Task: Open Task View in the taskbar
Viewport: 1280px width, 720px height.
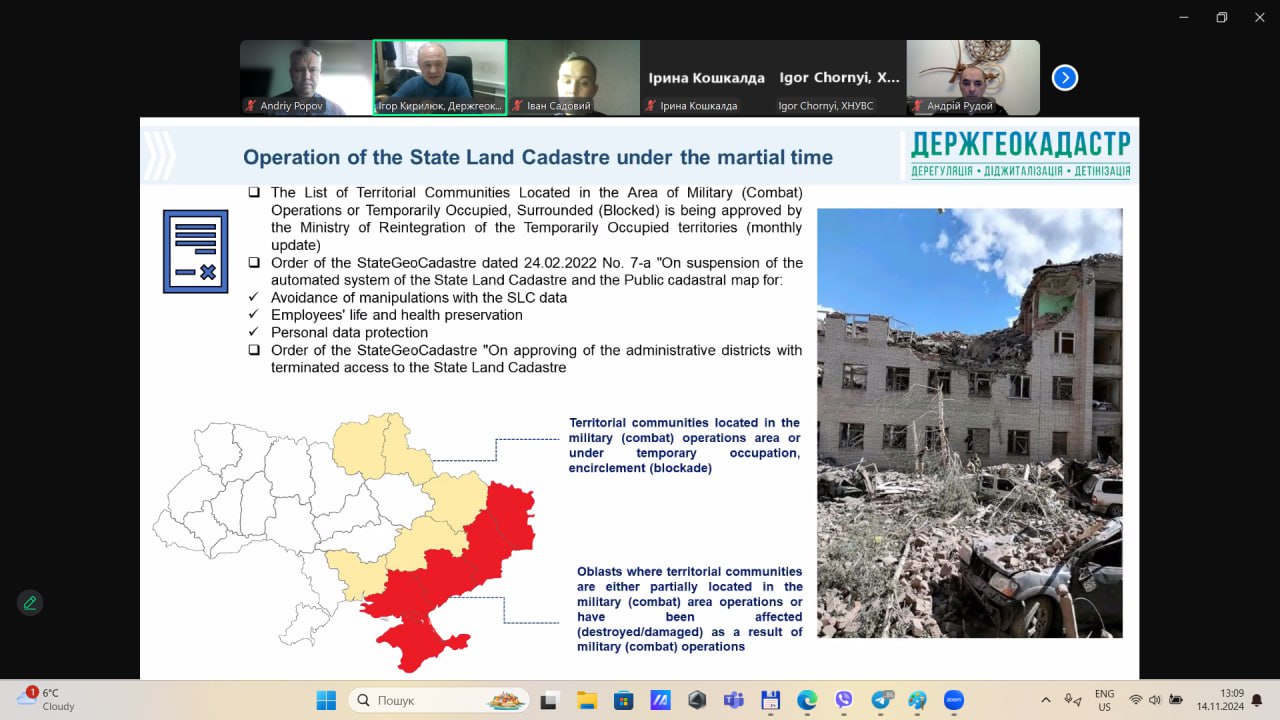Action: pos(549,700)
